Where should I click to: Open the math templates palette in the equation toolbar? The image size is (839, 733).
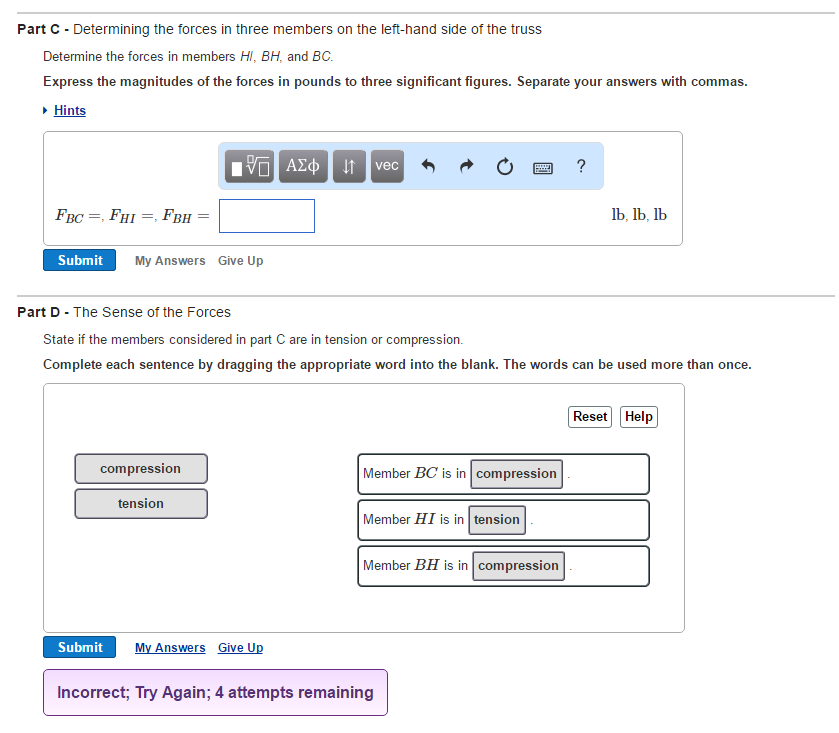click(248, 166)
